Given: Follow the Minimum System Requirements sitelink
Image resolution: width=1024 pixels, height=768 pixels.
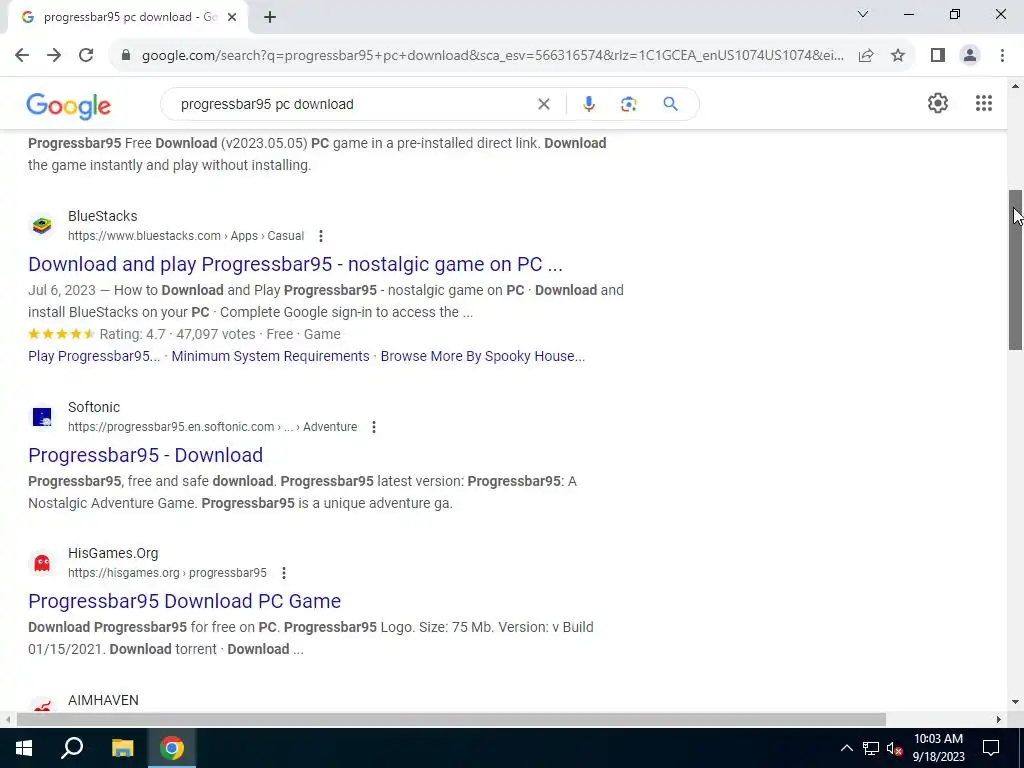Looking at the screenshot, I should pos(270,356).
